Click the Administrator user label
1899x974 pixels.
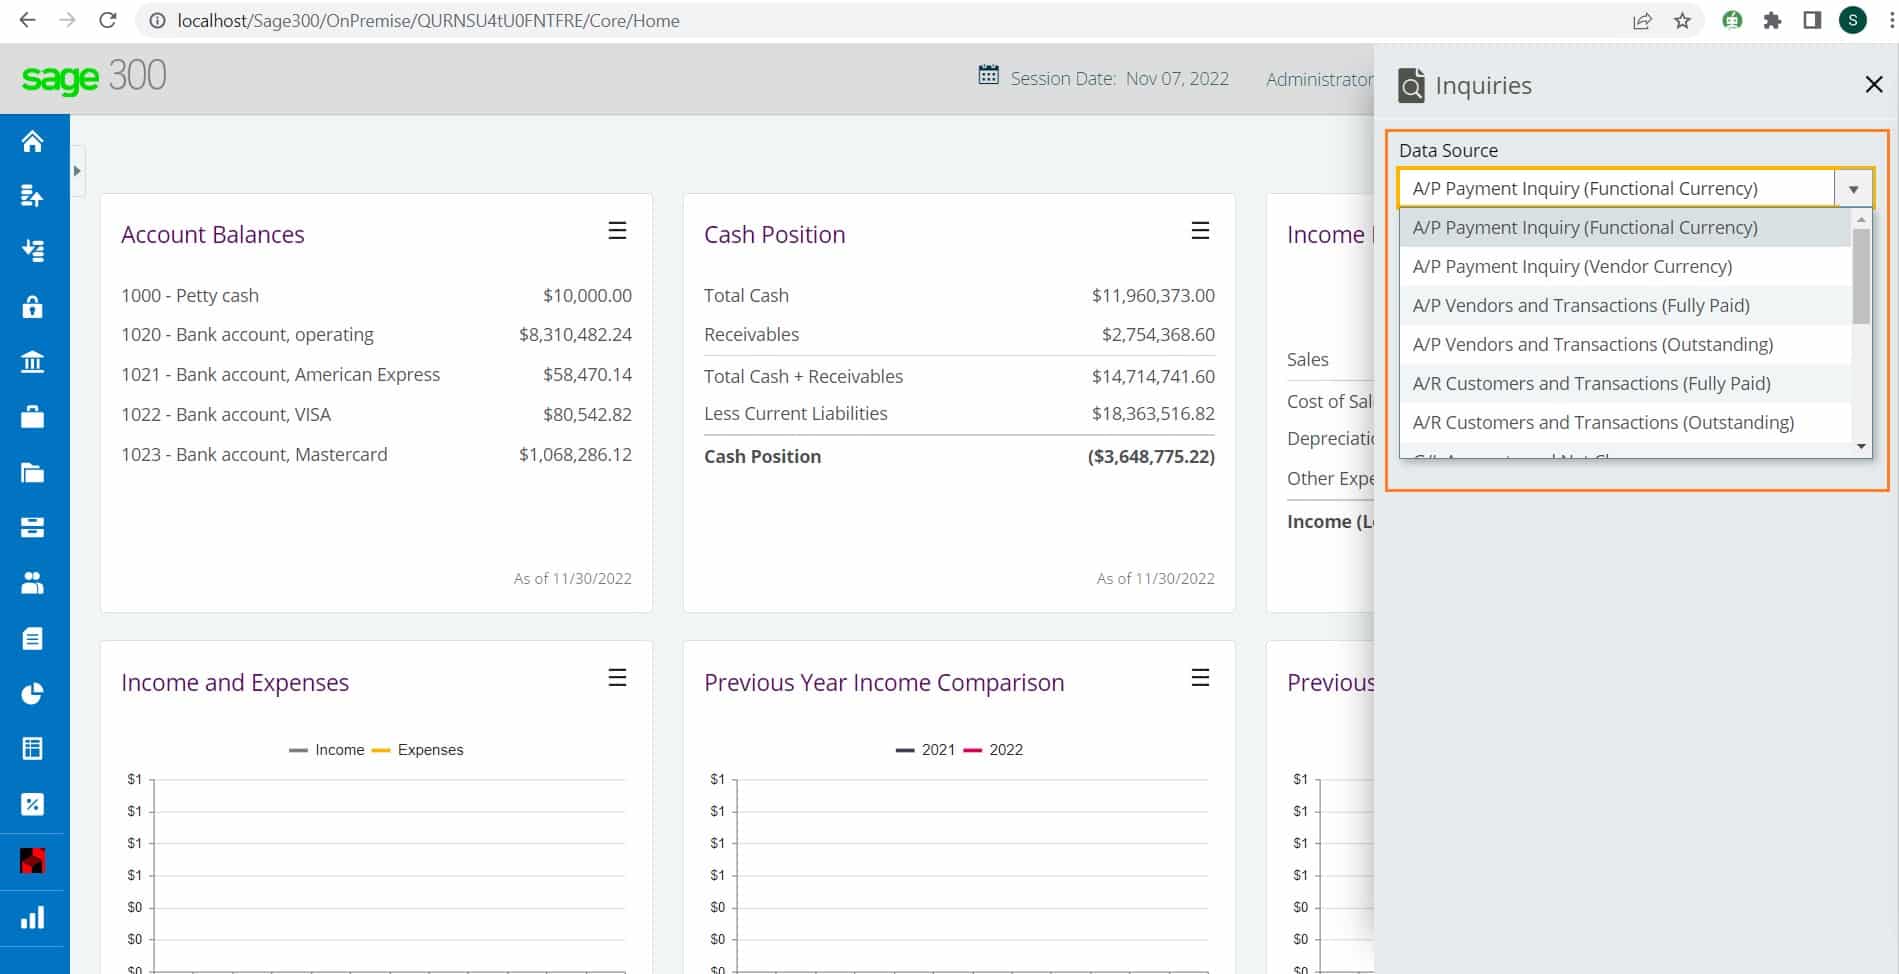(1319, 79)
